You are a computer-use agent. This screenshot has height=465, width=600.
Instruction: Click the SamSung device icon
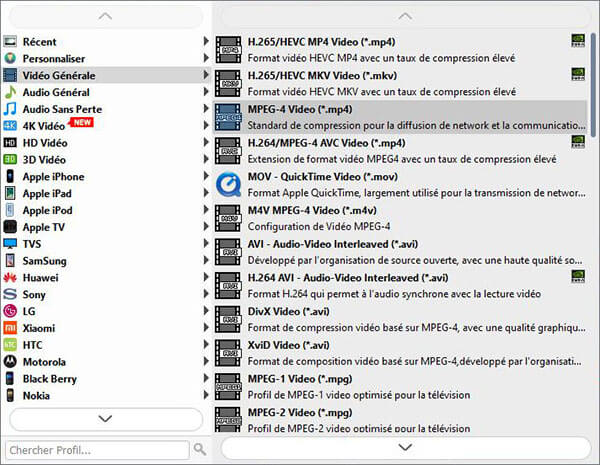[10, 261]
